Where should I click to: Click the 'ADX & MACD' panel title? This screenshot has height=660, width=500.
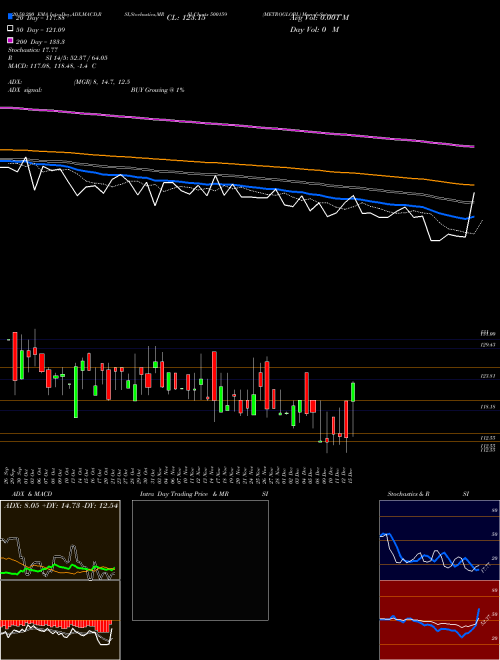[32, 494]
